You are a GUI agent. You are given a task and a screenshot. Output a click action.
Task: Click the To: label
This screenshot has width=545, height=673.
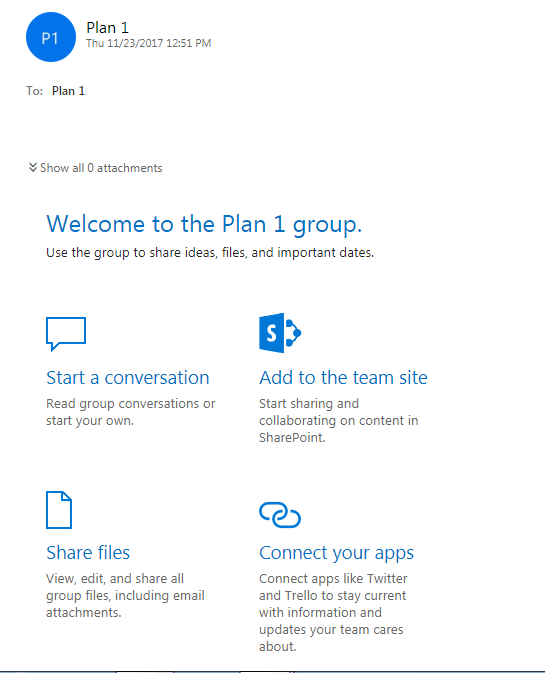34,91
